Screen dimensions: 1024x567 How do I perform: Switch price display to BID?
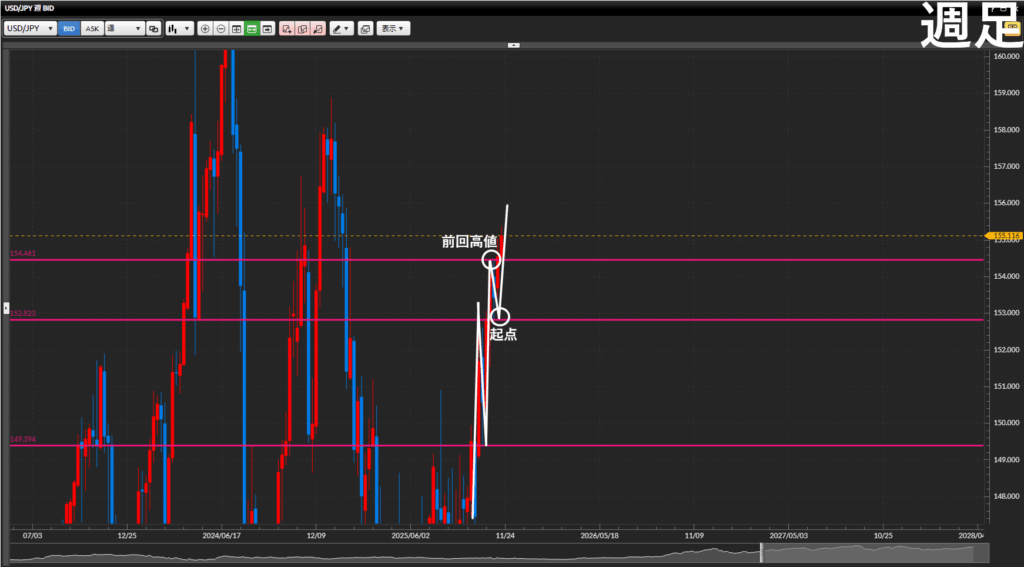point(69,29)
